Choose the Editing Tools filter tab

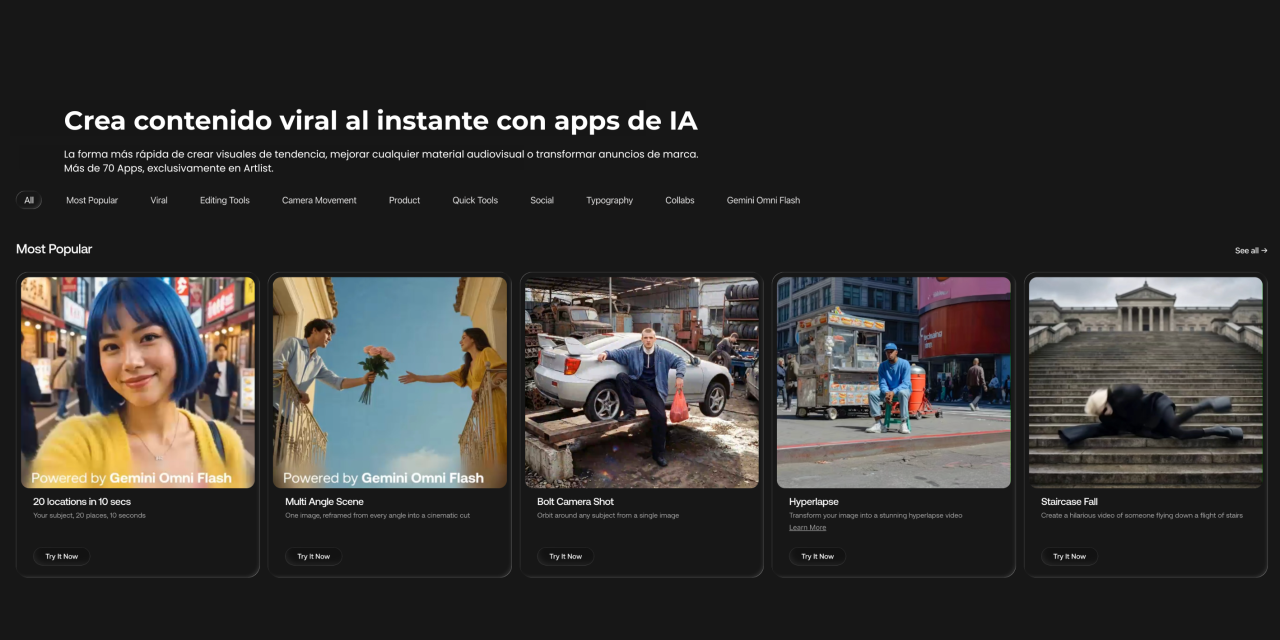pos(225,200)
